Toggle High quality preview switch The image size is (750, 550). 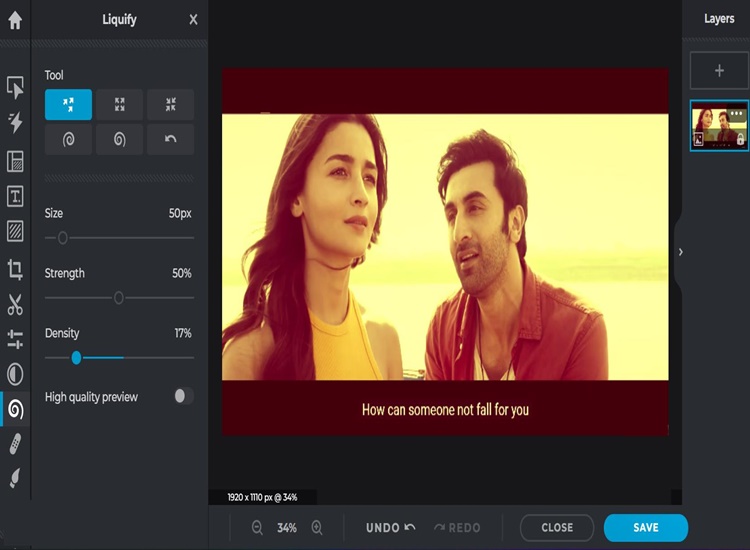184,396
